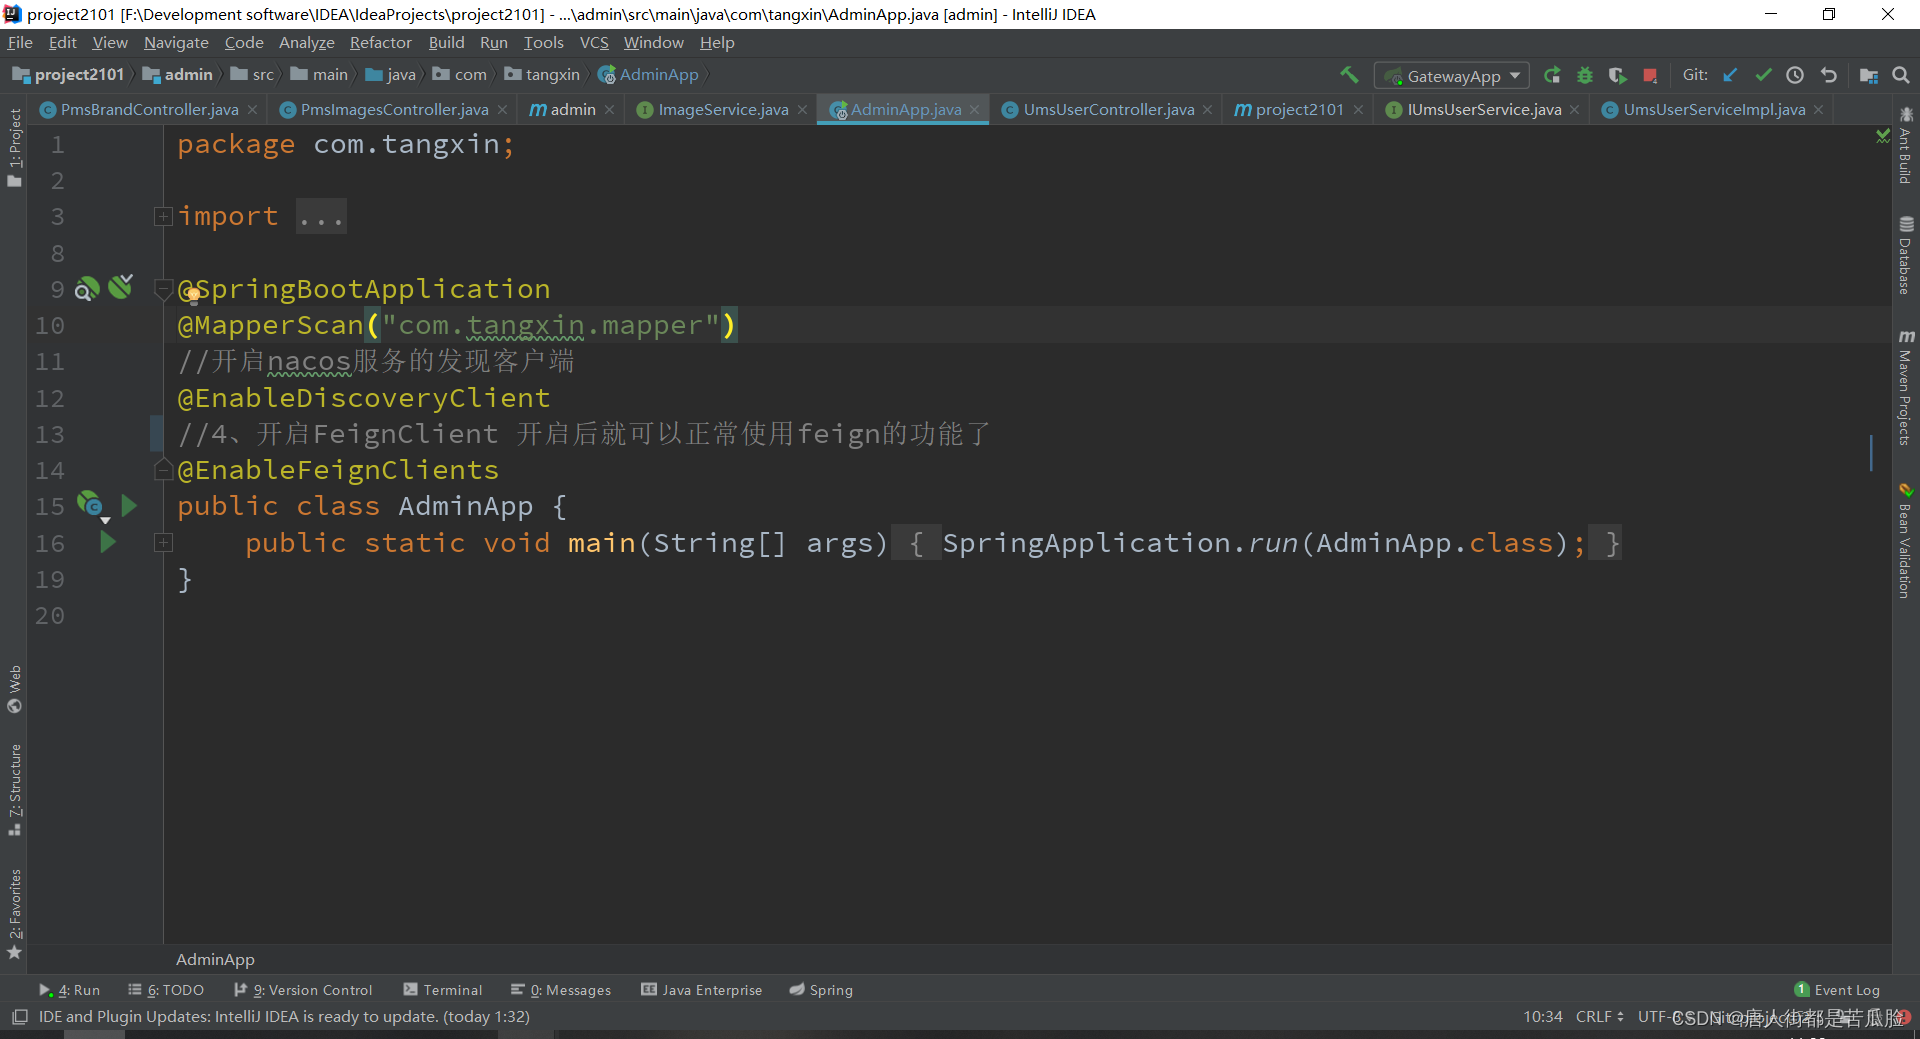This screenshot has height=1039, width=1920.
Task: Collapse the annotation fold at line 9
Action: click(x=163, y=289)
